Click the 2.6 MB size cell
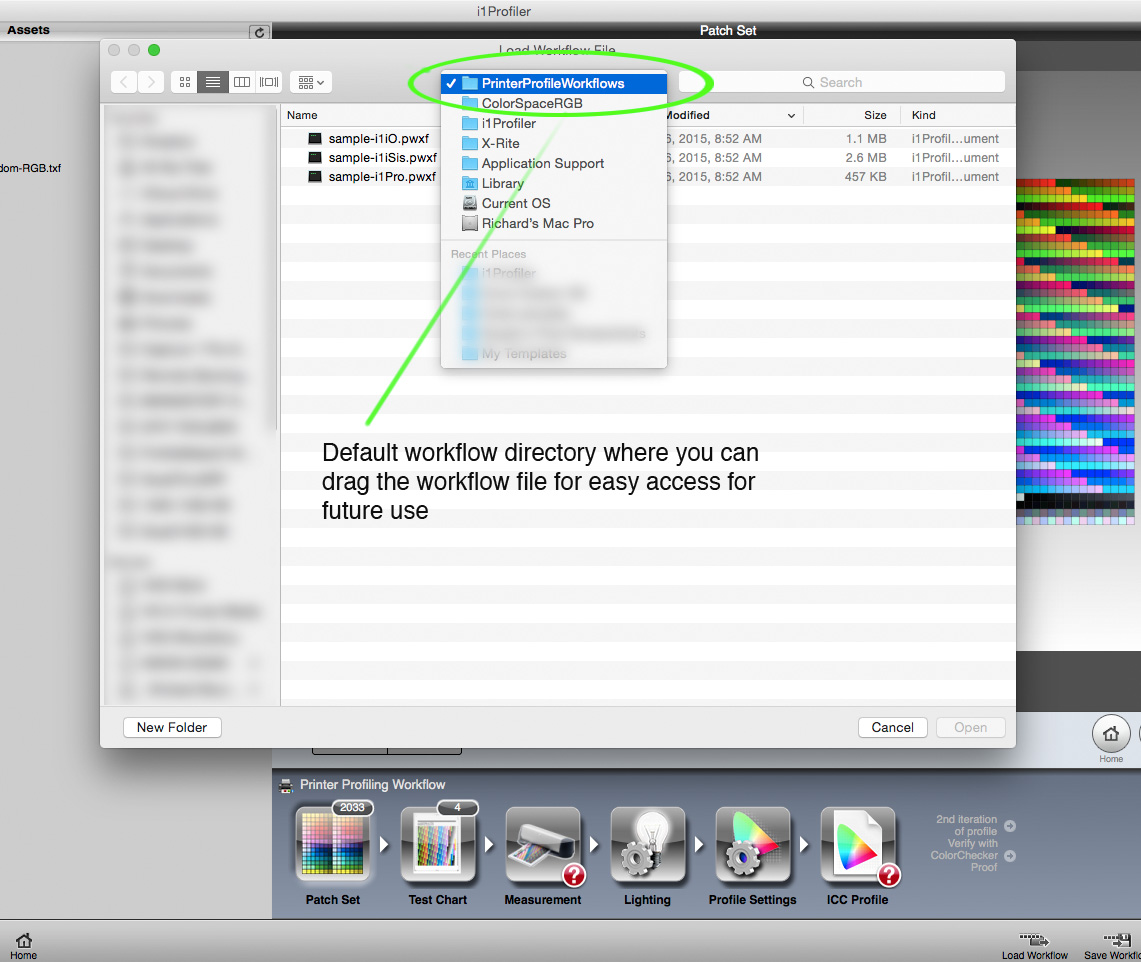This screenshot has width=1141, height=962. (x=866, y=157)
